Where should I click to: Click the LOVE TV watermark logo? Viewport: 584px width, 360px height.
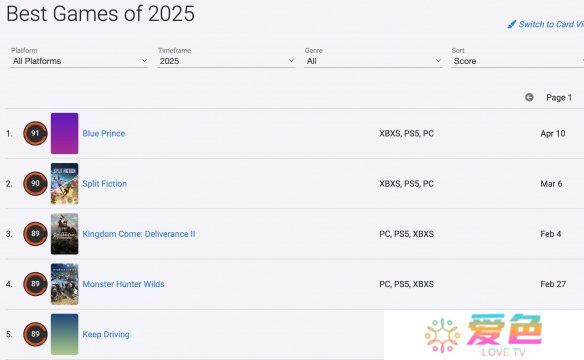click(484, 335)
